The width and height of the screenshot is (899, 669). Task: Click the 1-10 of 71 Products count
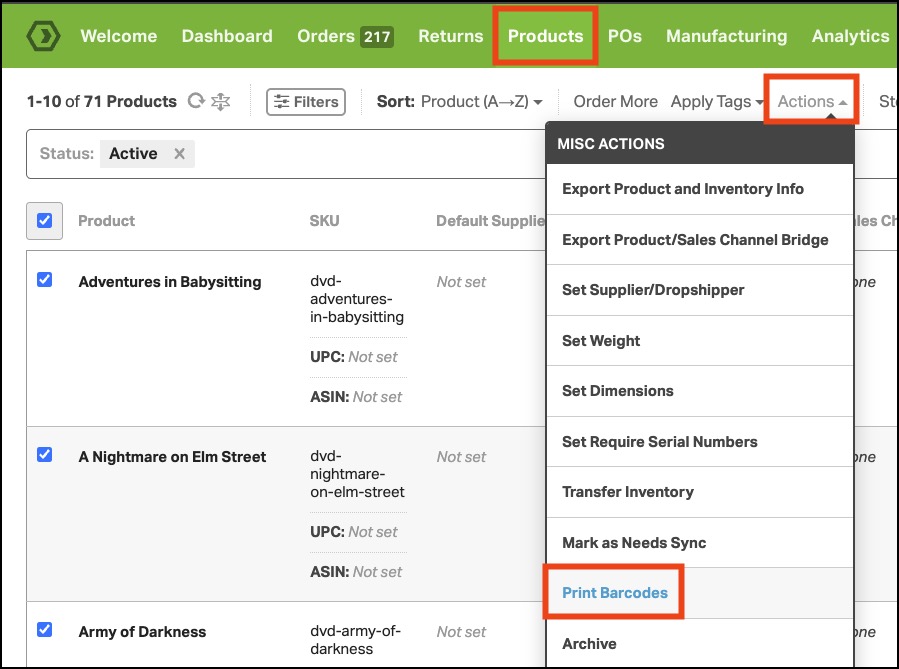click(101, 101)
